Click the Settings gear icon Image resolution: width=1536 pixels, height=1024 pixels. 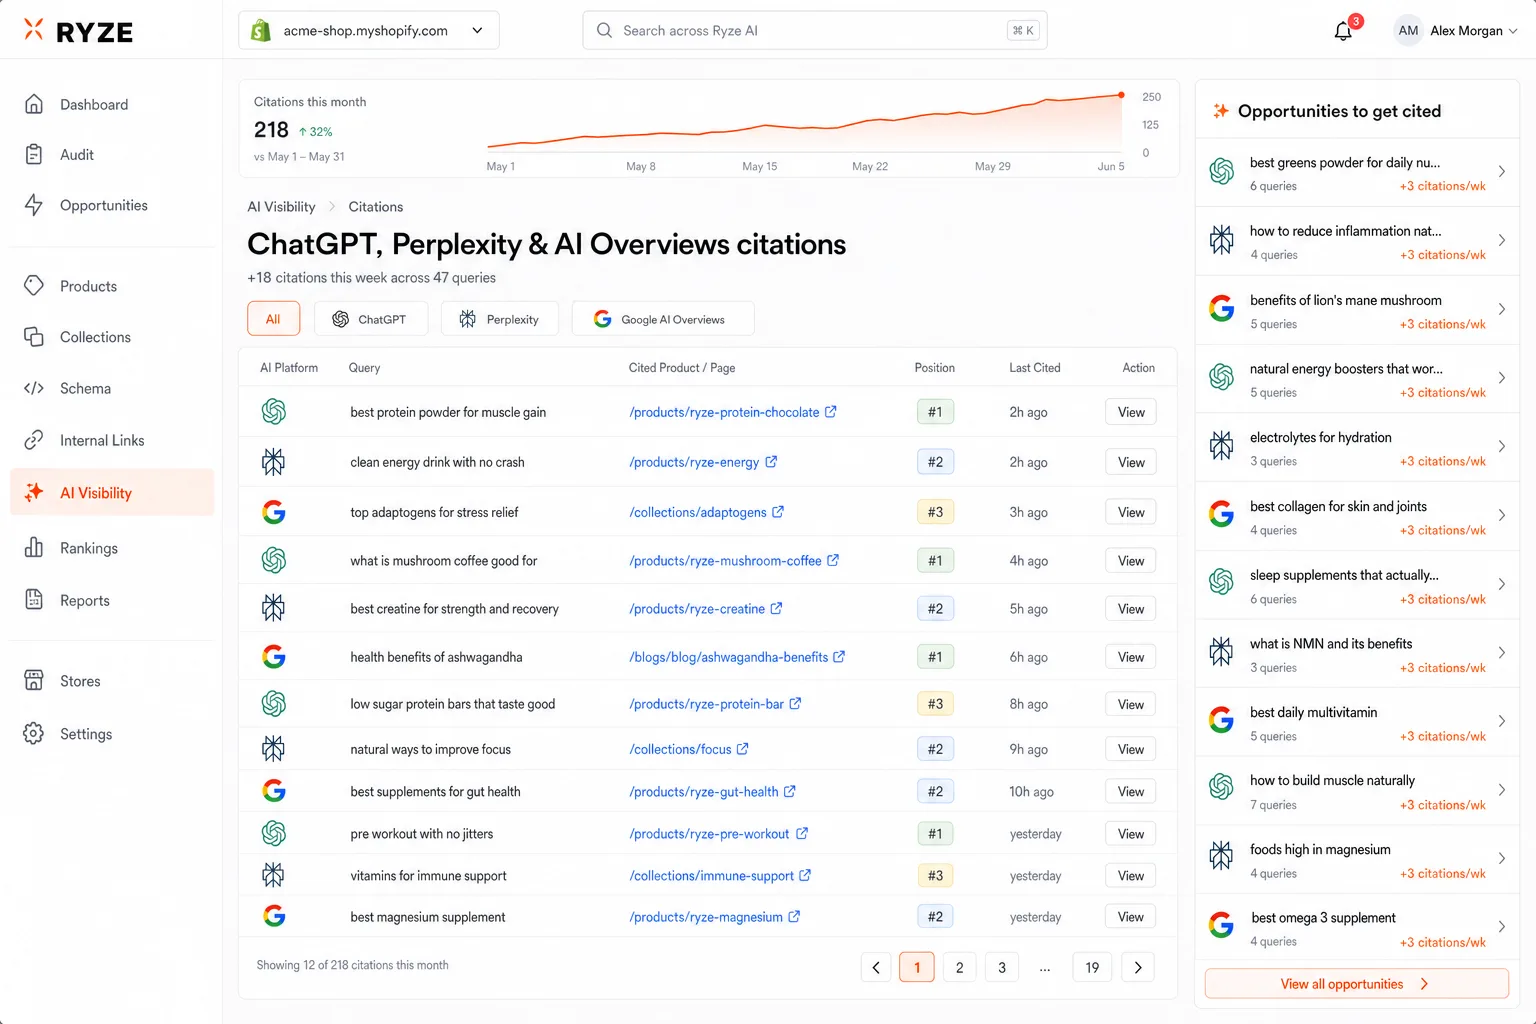click(34, 733)
